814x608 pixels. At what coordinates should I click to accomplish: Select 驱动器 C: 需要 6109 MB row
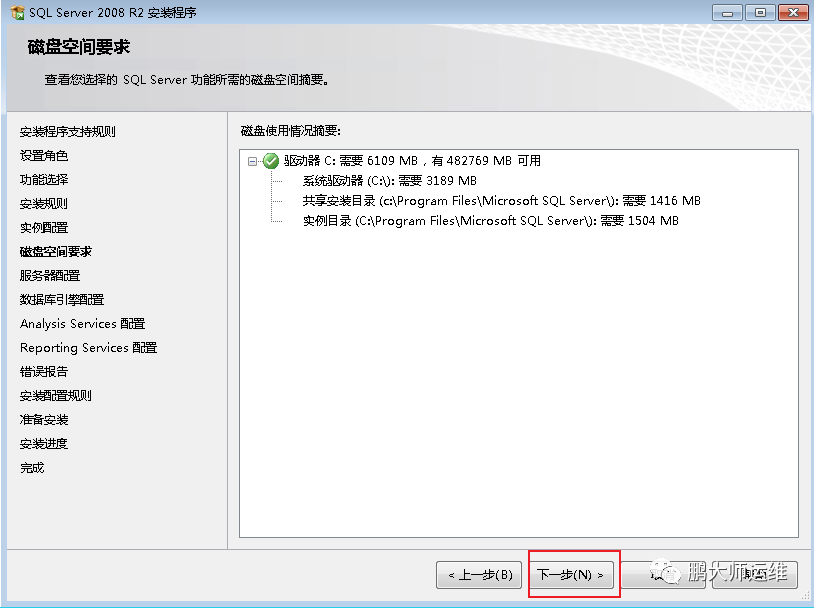click(412, 161)
